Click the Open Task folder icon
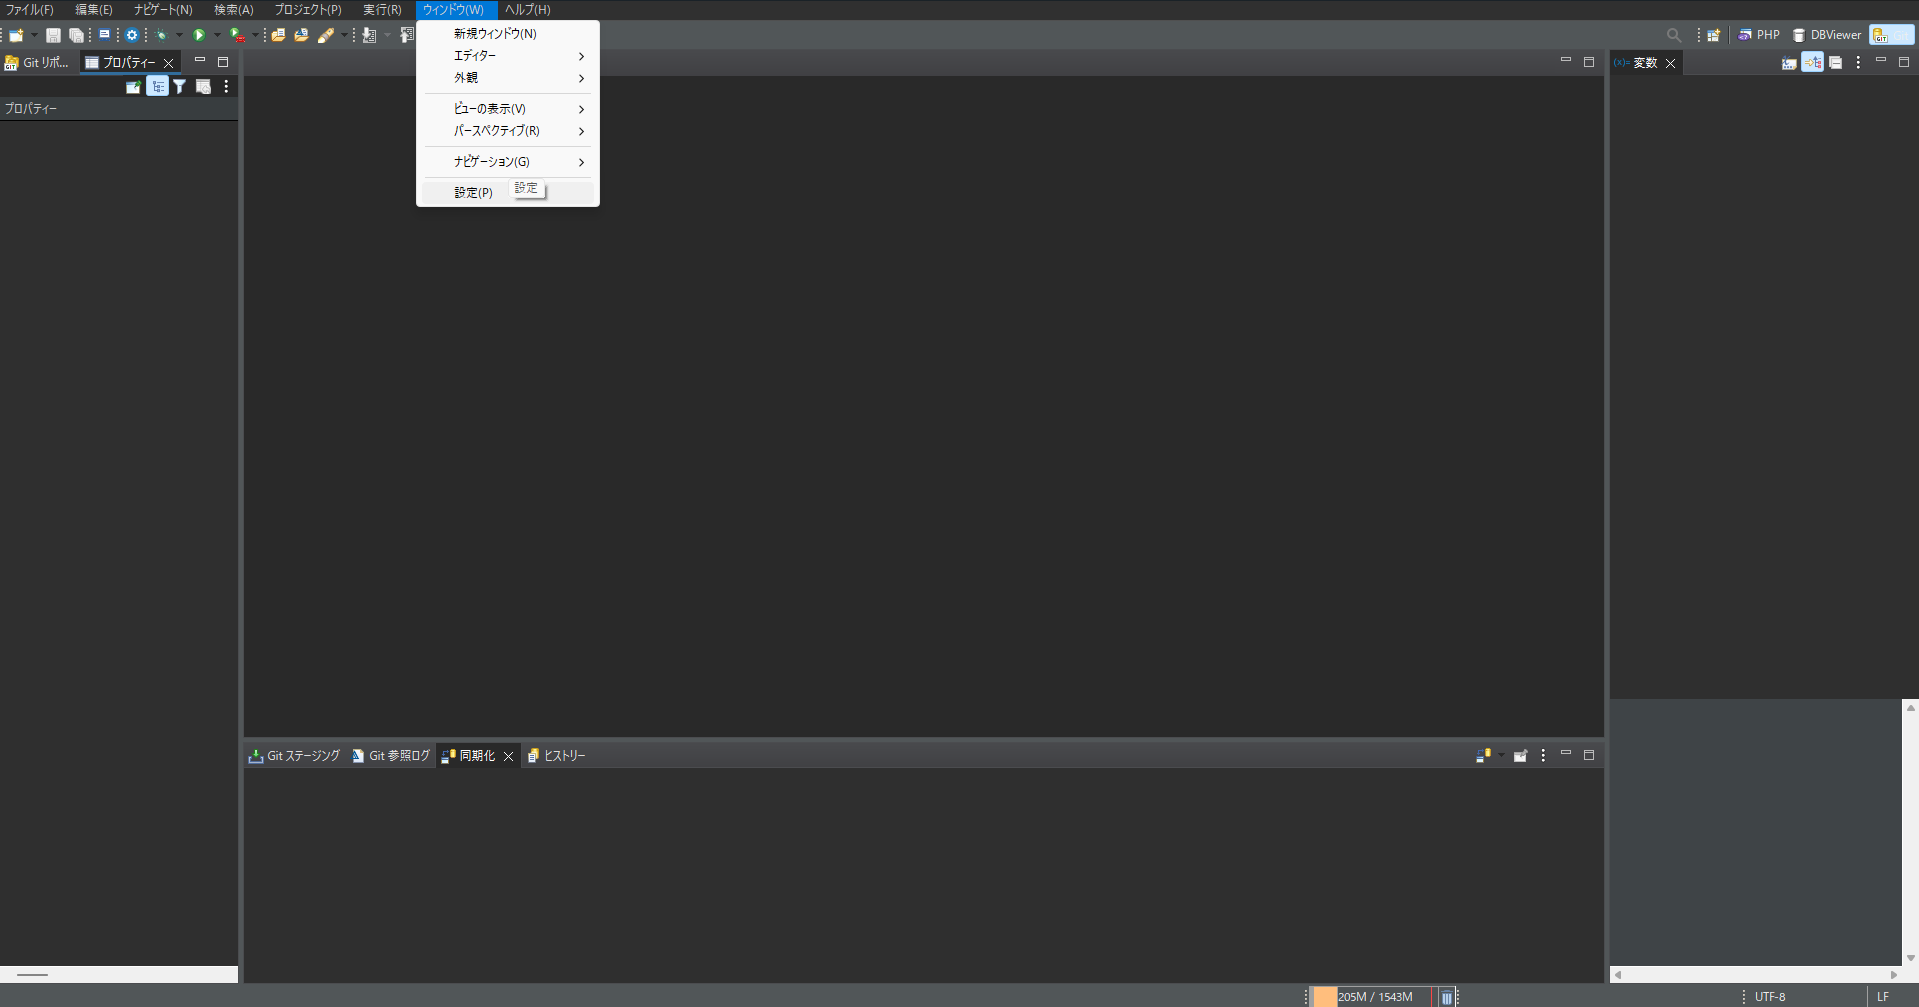Screen dimensions: 1919x1007 pos(301,35)
